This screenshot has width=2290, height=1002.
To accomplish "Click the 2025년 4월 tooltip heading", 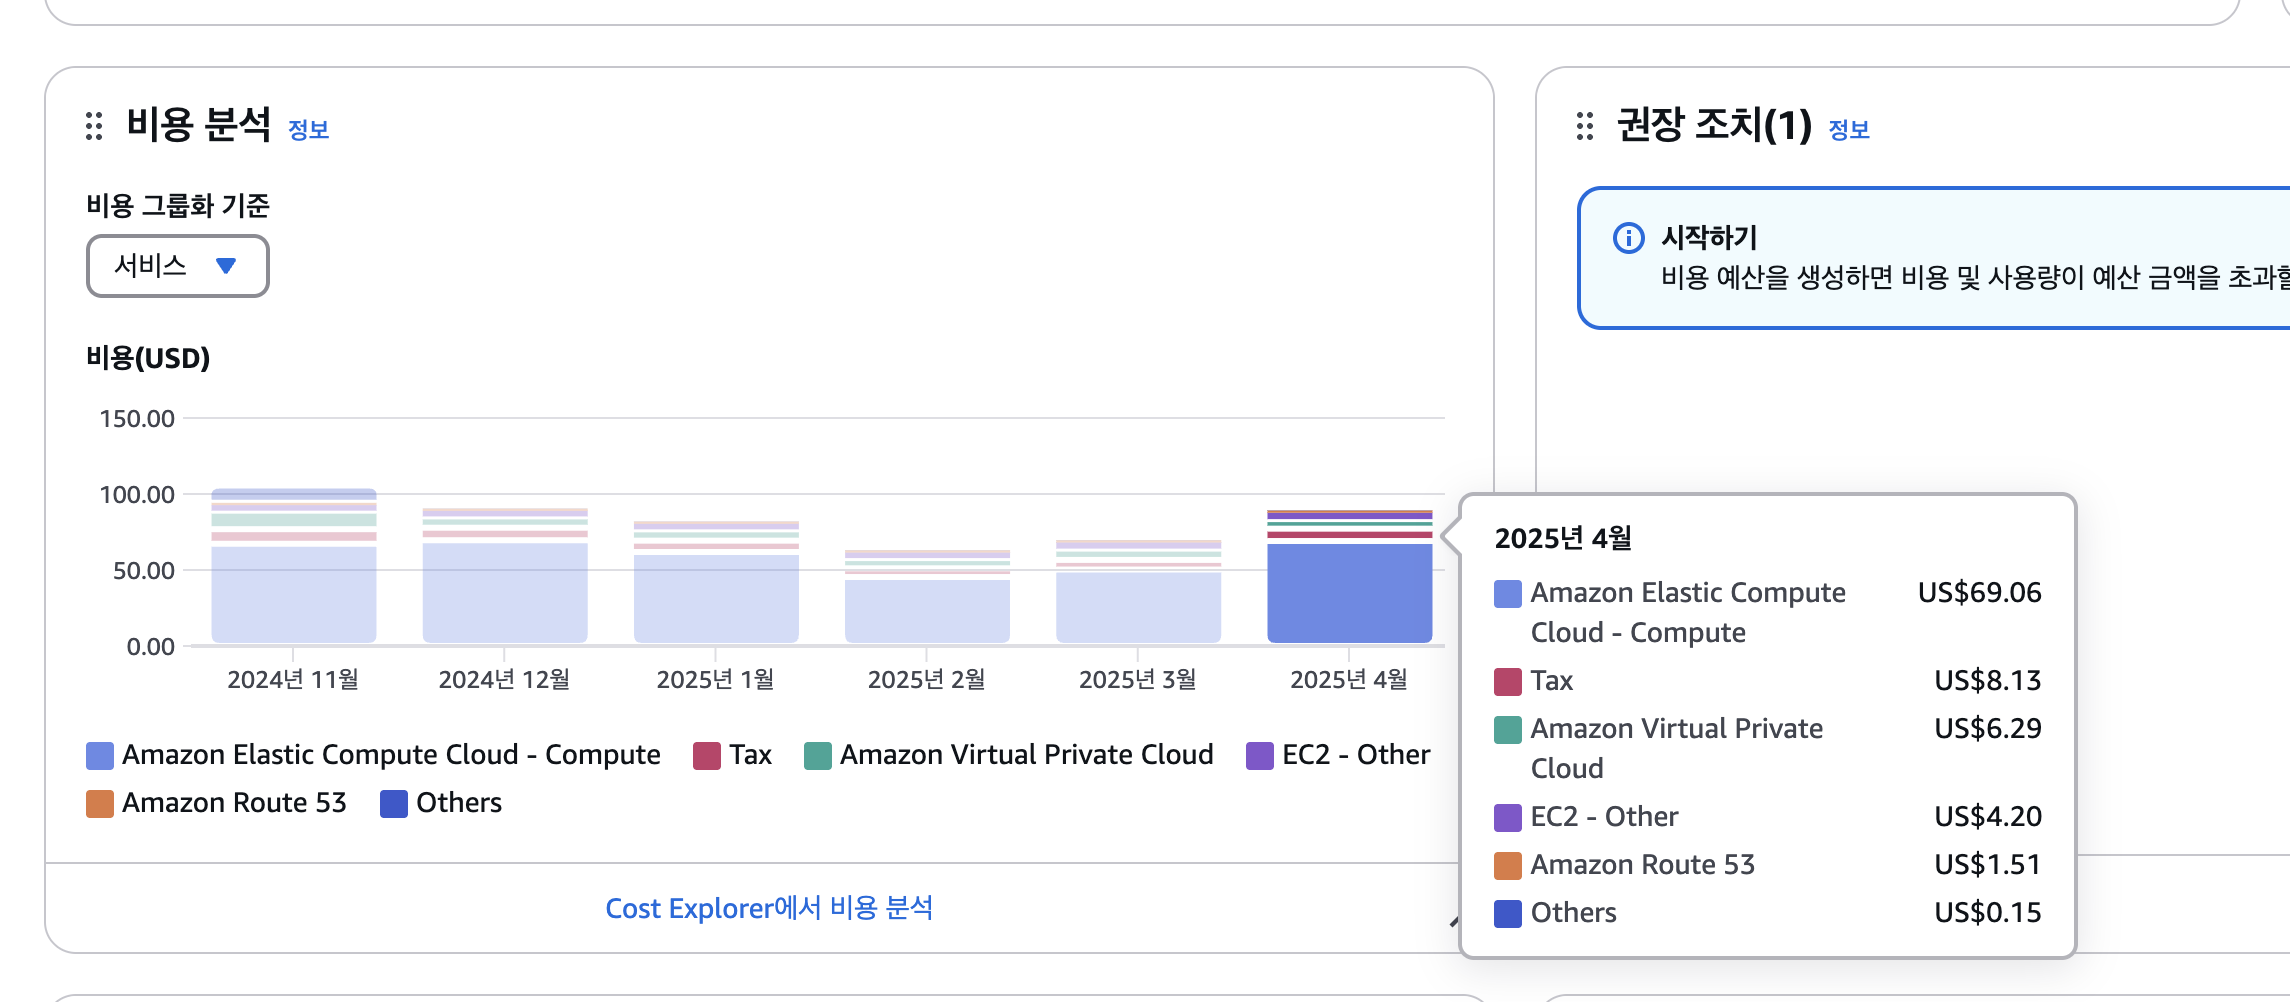I will click(x=1563, y=538).
